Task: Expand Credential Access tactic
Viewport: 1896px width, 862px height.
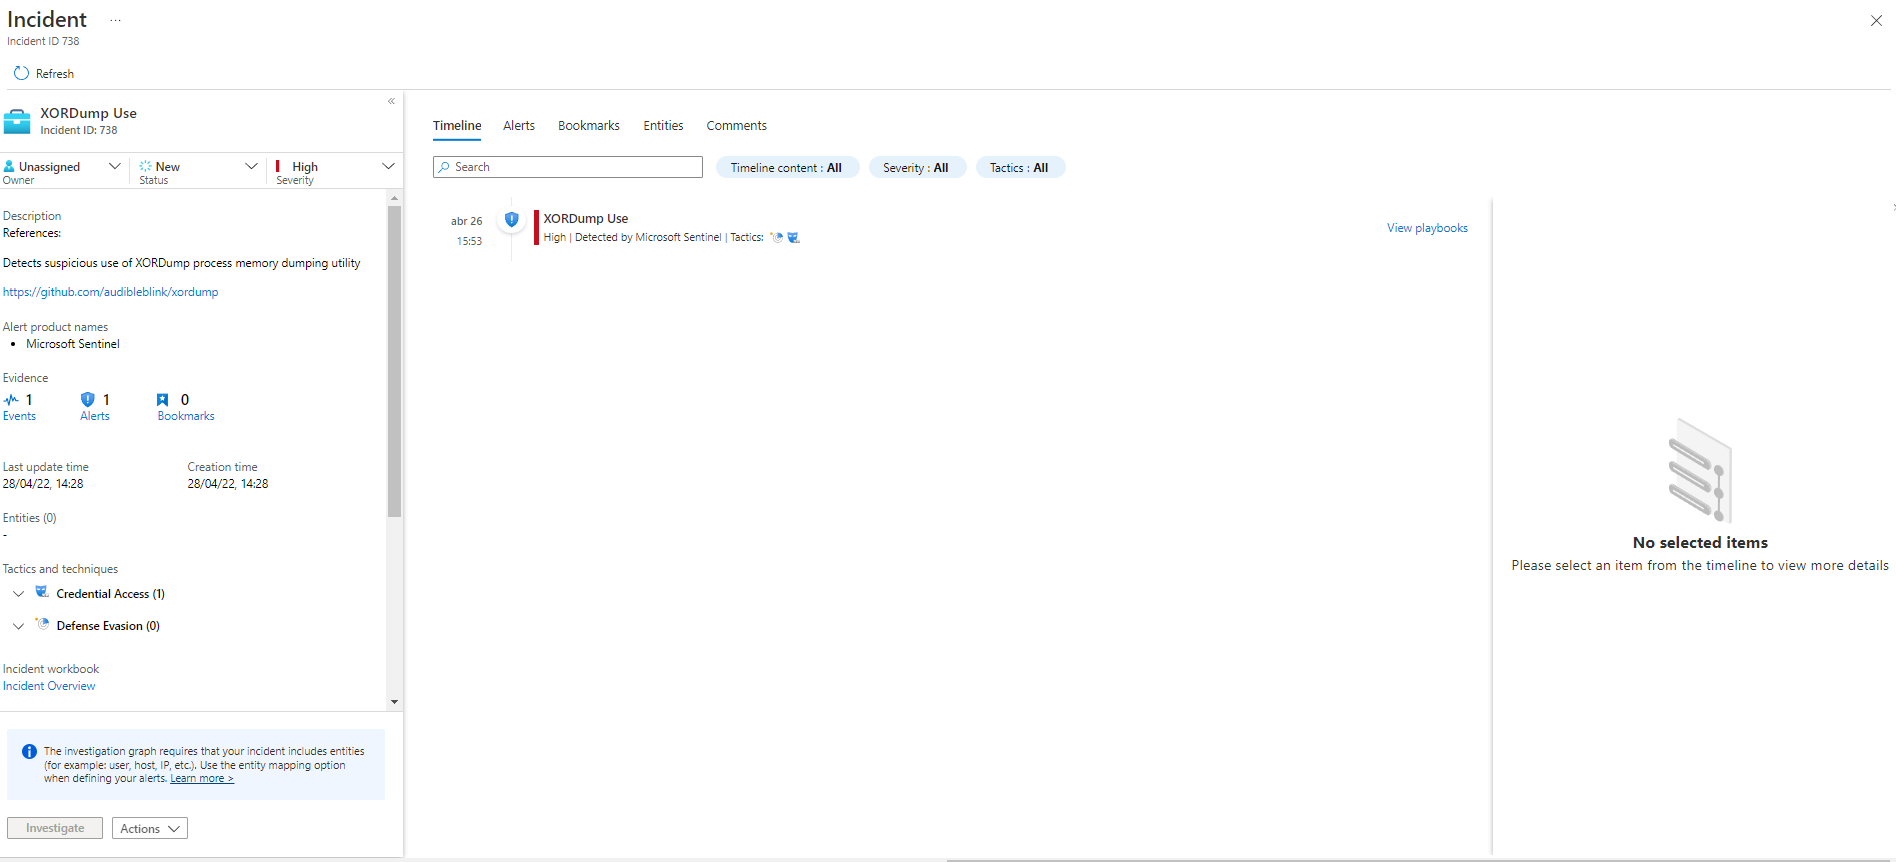Action: (x=18, y=594)
